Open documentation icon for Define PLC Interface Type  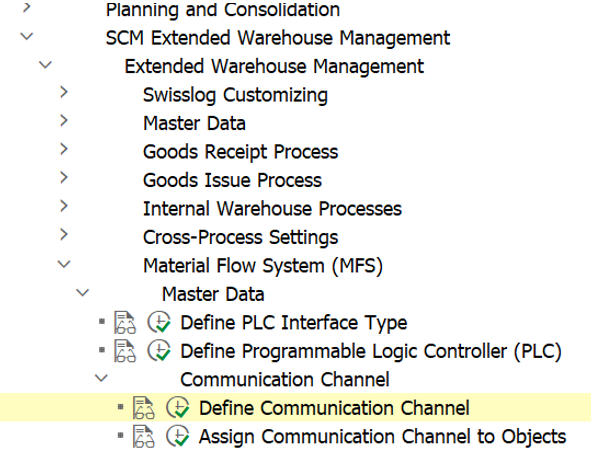tap(125, 323)
